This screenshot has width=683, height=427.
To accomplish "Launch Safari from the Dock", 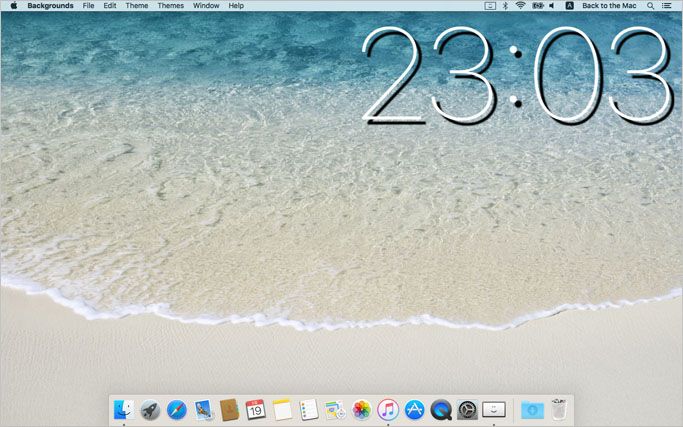I will point(176,410).
